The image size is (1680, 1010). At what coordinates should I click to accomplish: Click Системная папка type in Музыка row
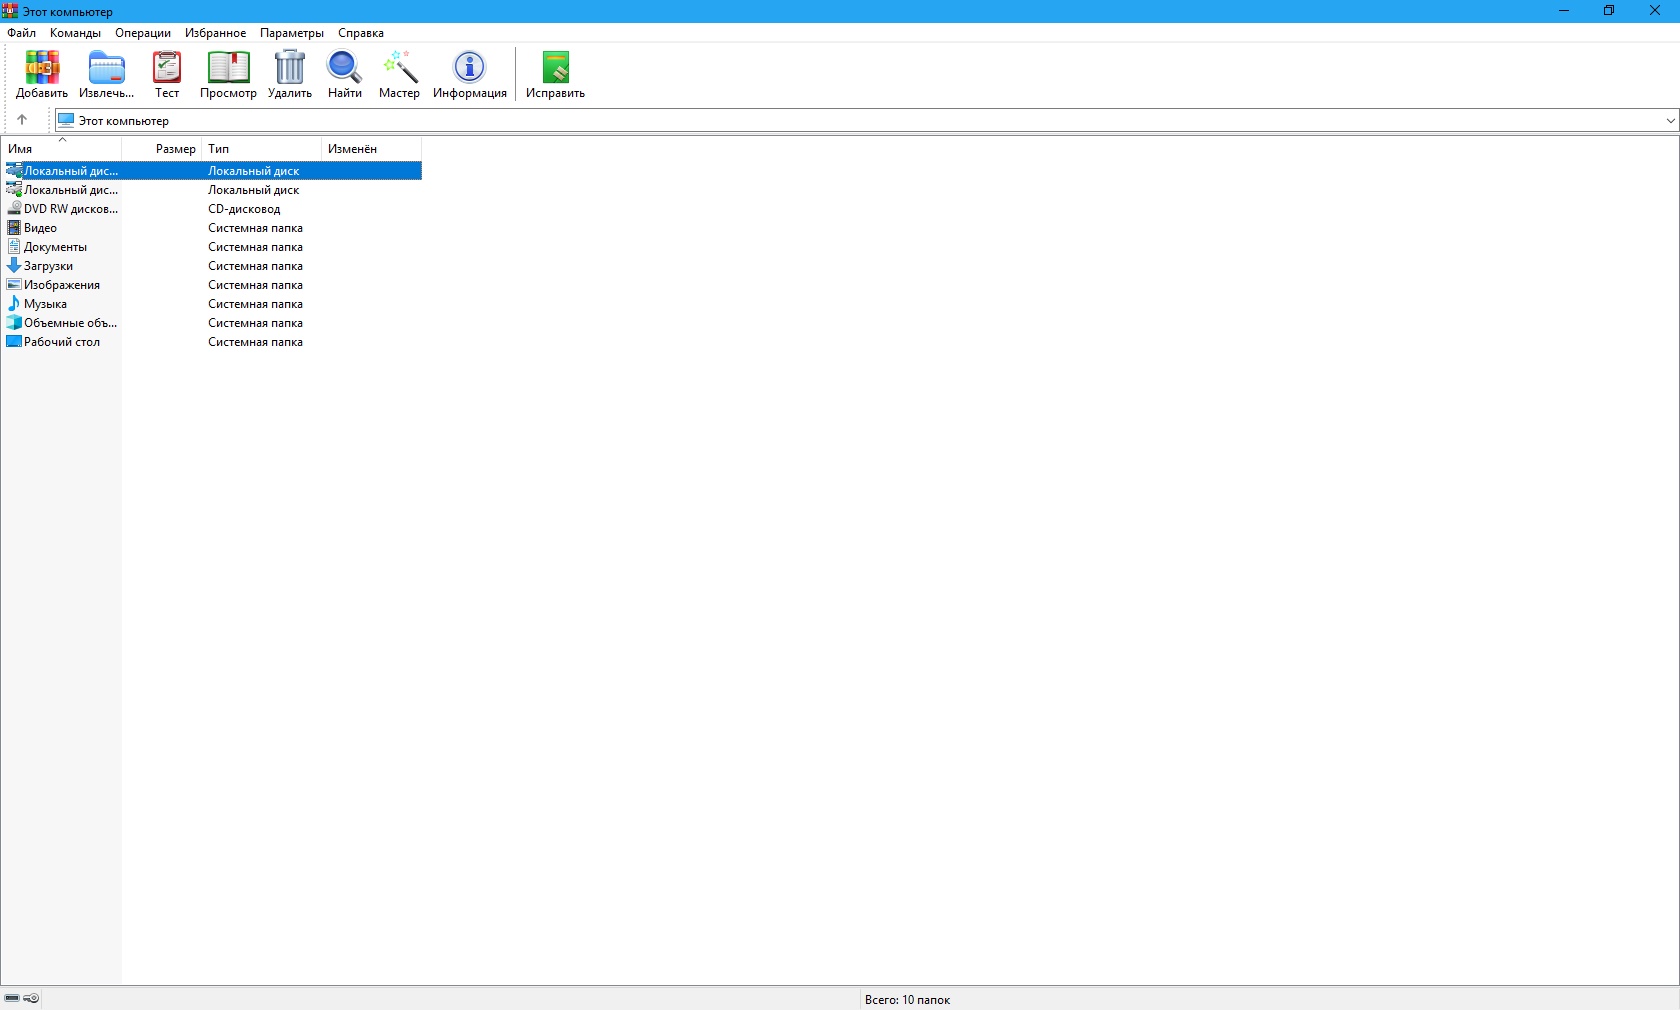255,304
